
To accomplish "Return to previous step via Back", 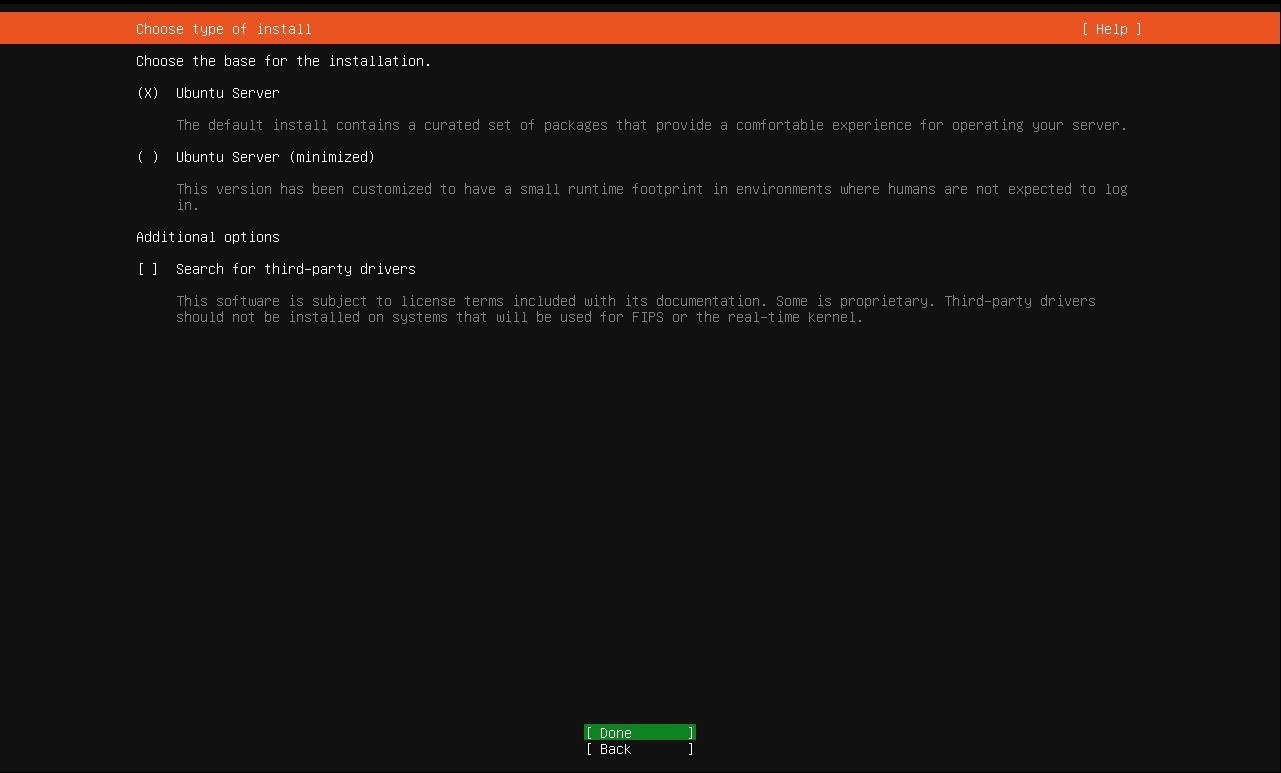I will (639, 749).
